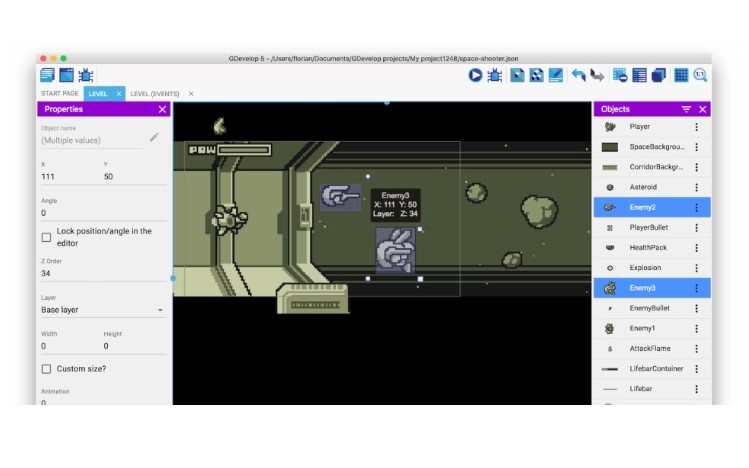Select AttackFlame in the Objects list
Image resolution: width=749 pixels, height=468 pixels.
pos(652,349)
